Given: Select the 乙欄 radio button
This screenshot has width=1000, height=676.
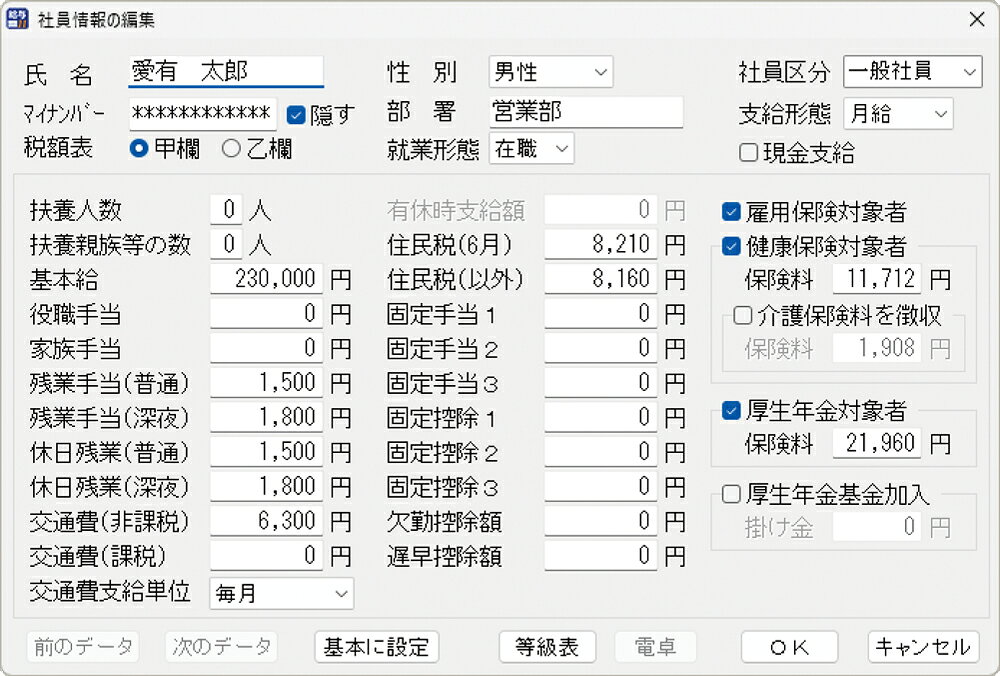Looking at the screenshot, I should pyautogui.click(x=232, y=149).
